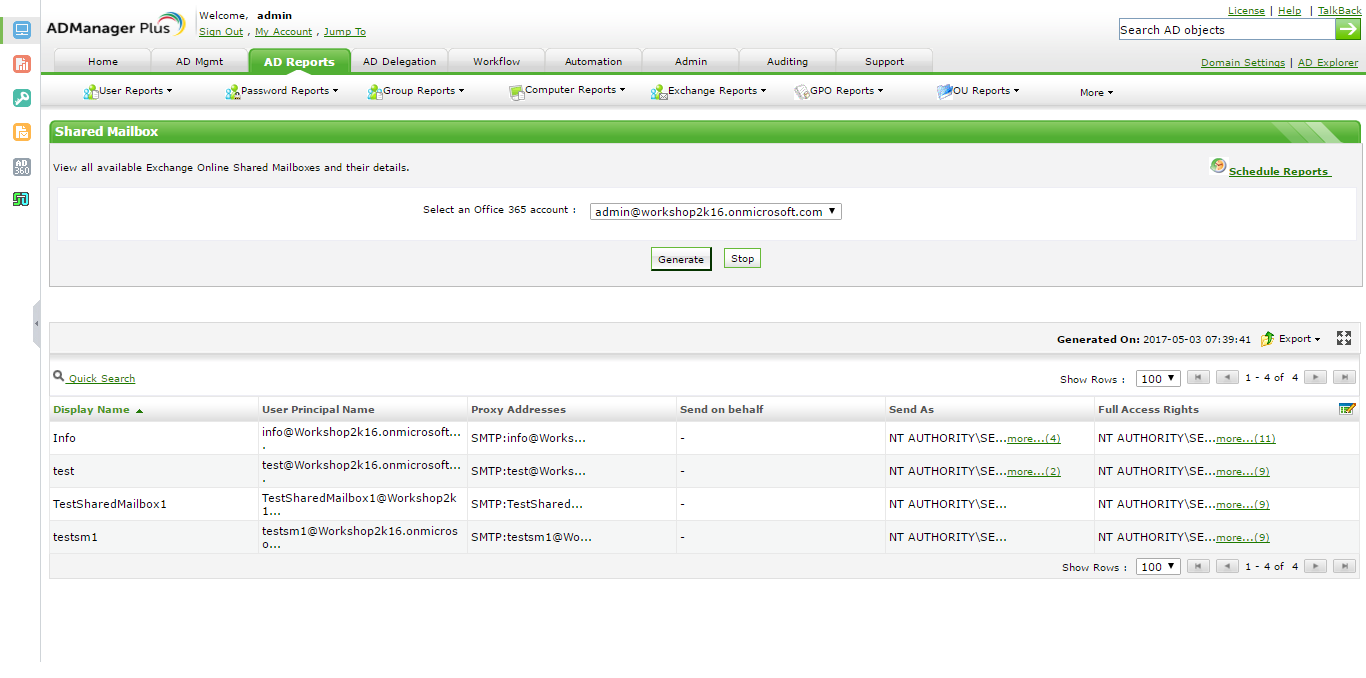Open the Password Reports dropdown menu
The width and height of the screenshot is (1366, 678).
282,91
